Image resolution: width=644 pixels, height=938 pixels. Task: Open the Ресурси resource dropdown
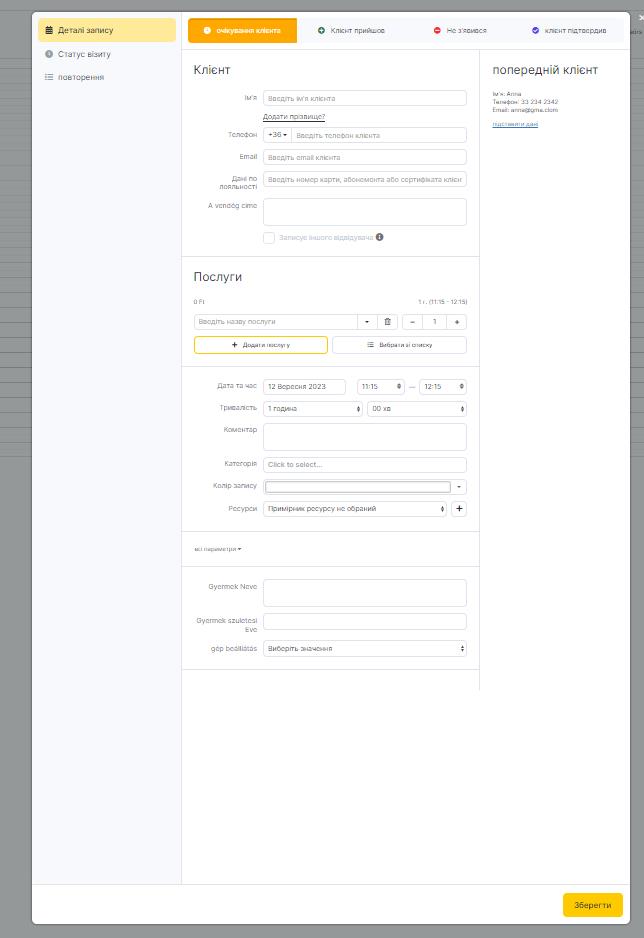coord(355,509)
